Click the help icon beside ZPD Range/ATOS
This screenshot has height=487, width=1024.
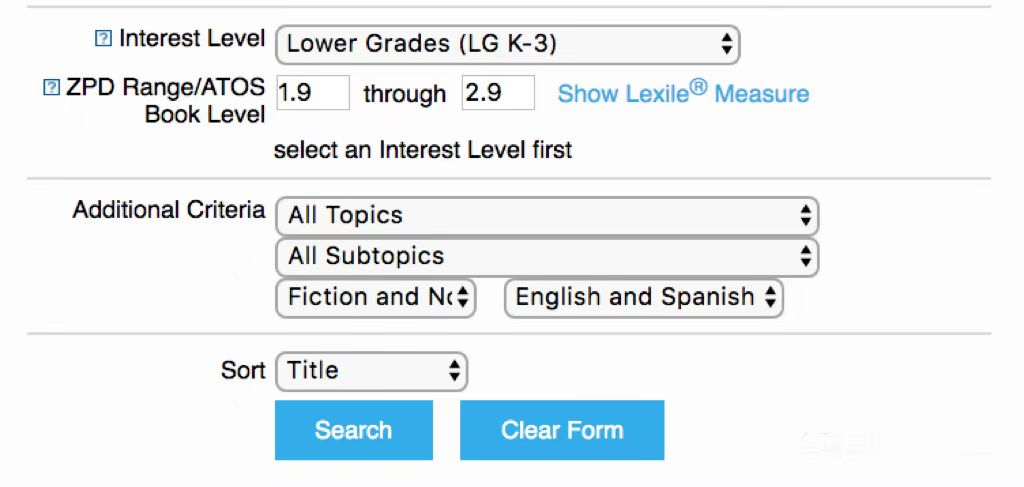coord(51,89)
